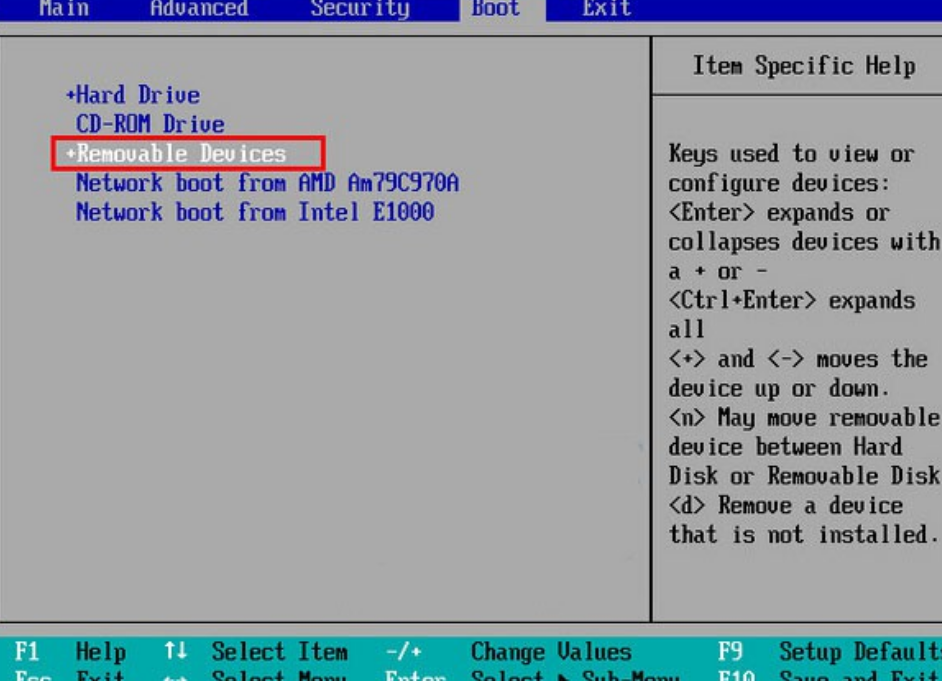The width and height of the screenshot is (942, 681).
Task: Choose Network boot from AMD Am79C970A
Action: (267, 183)
